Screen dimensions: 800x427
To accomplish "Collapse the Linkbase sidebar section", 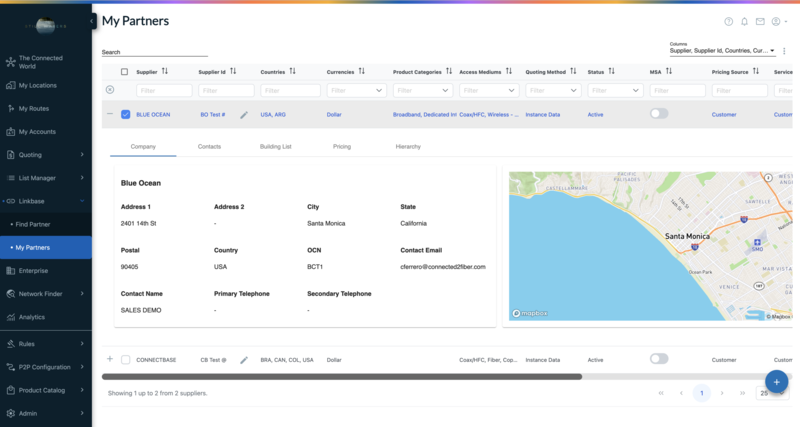I will pos(82,201).
